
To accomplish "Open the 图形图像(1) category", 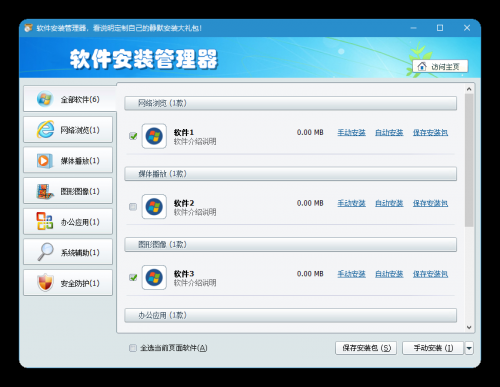I will 68,191.
